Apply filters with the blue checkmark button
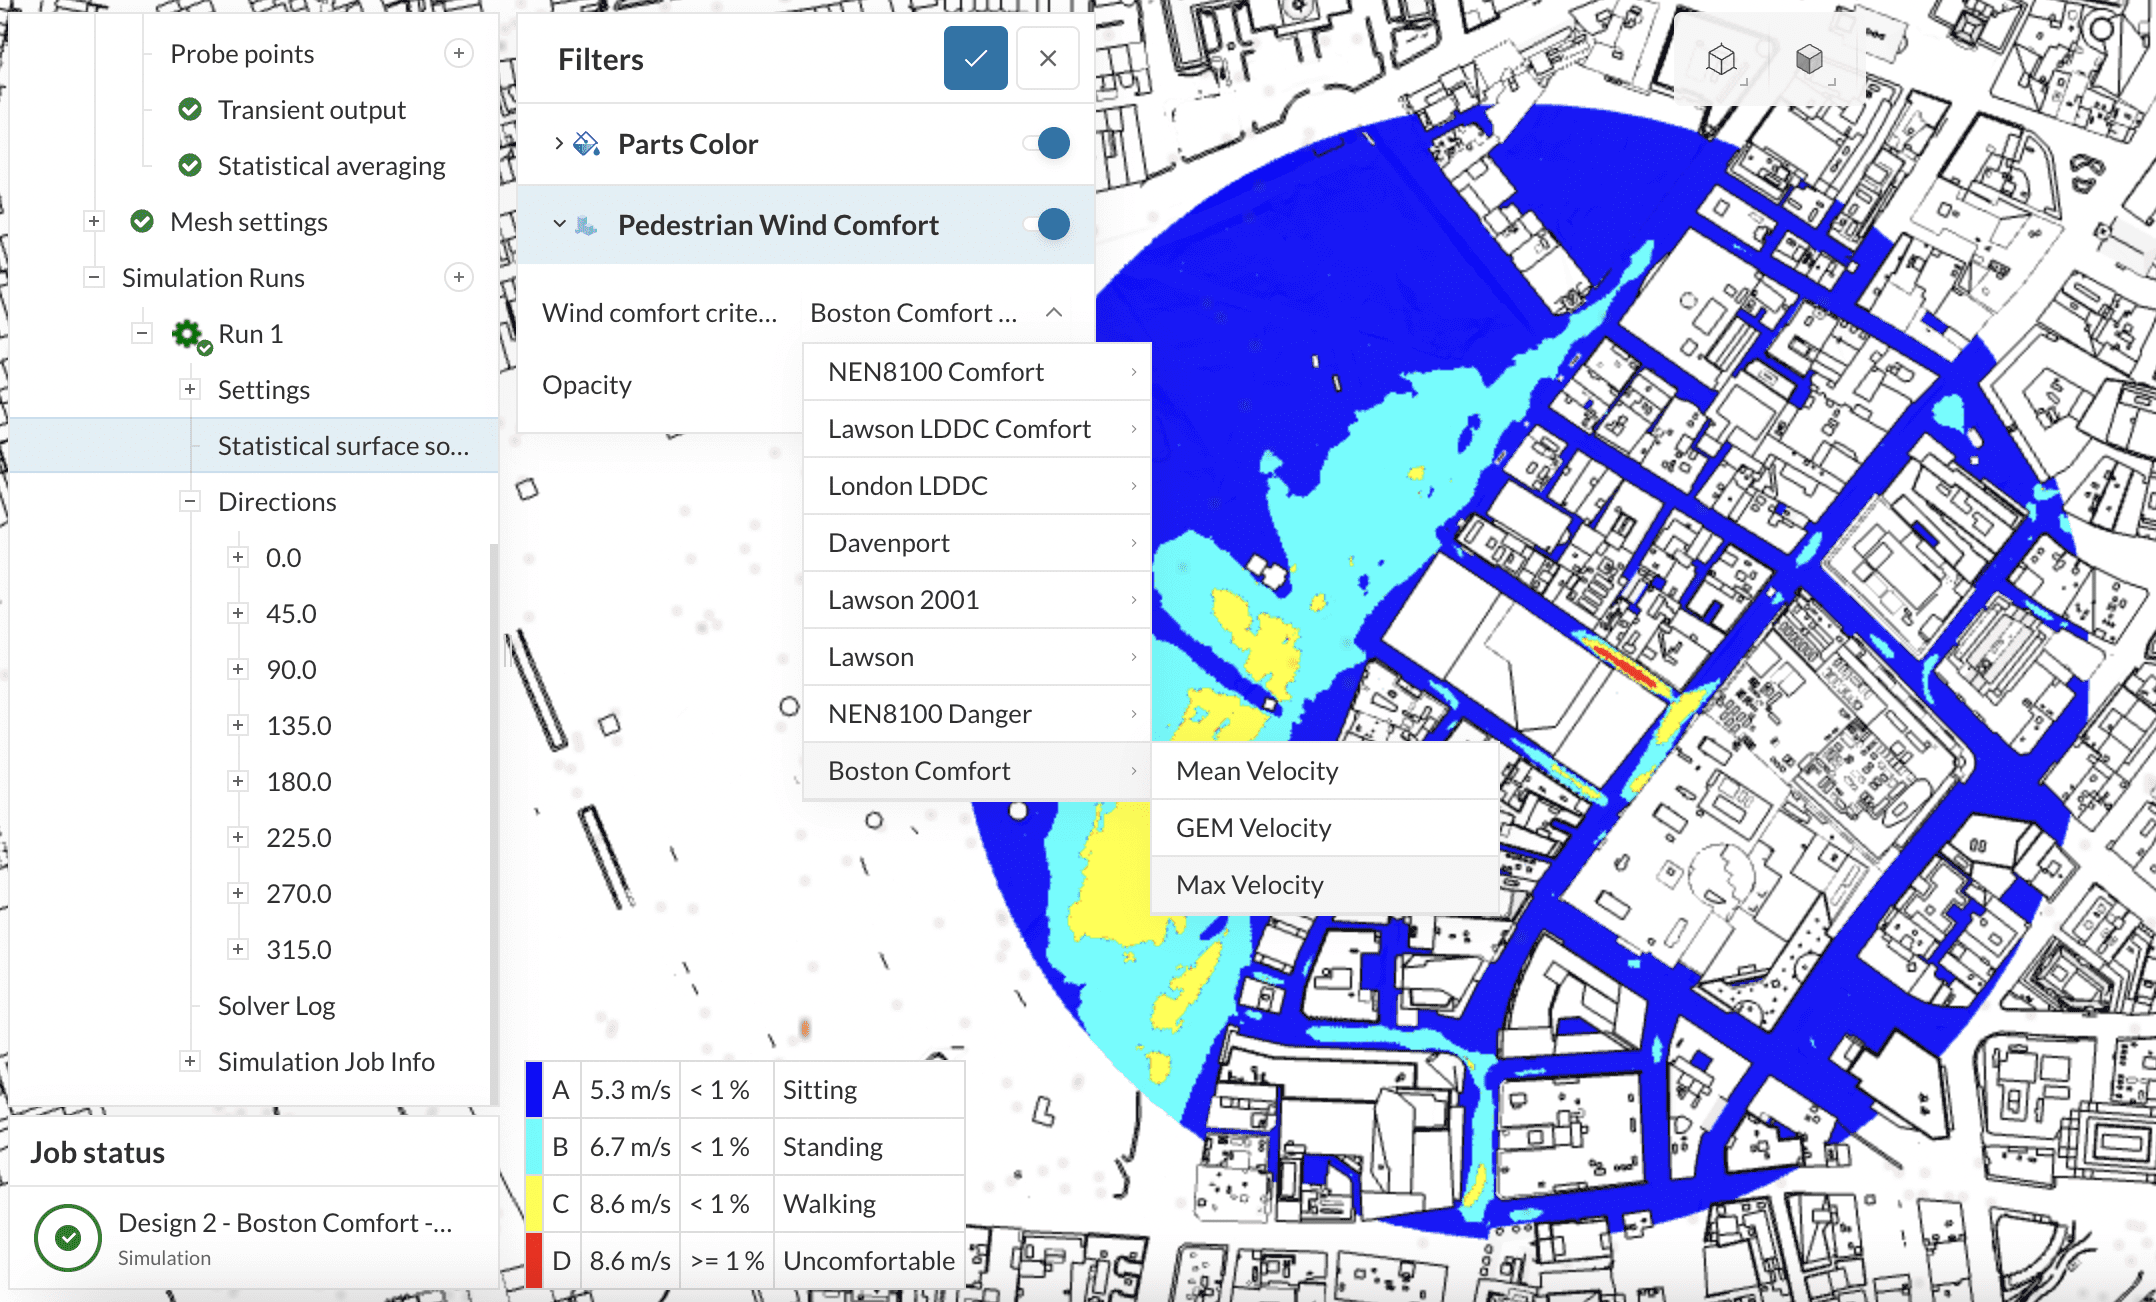This screenshot has height=1302, width=2156. [x=975, y=59]
